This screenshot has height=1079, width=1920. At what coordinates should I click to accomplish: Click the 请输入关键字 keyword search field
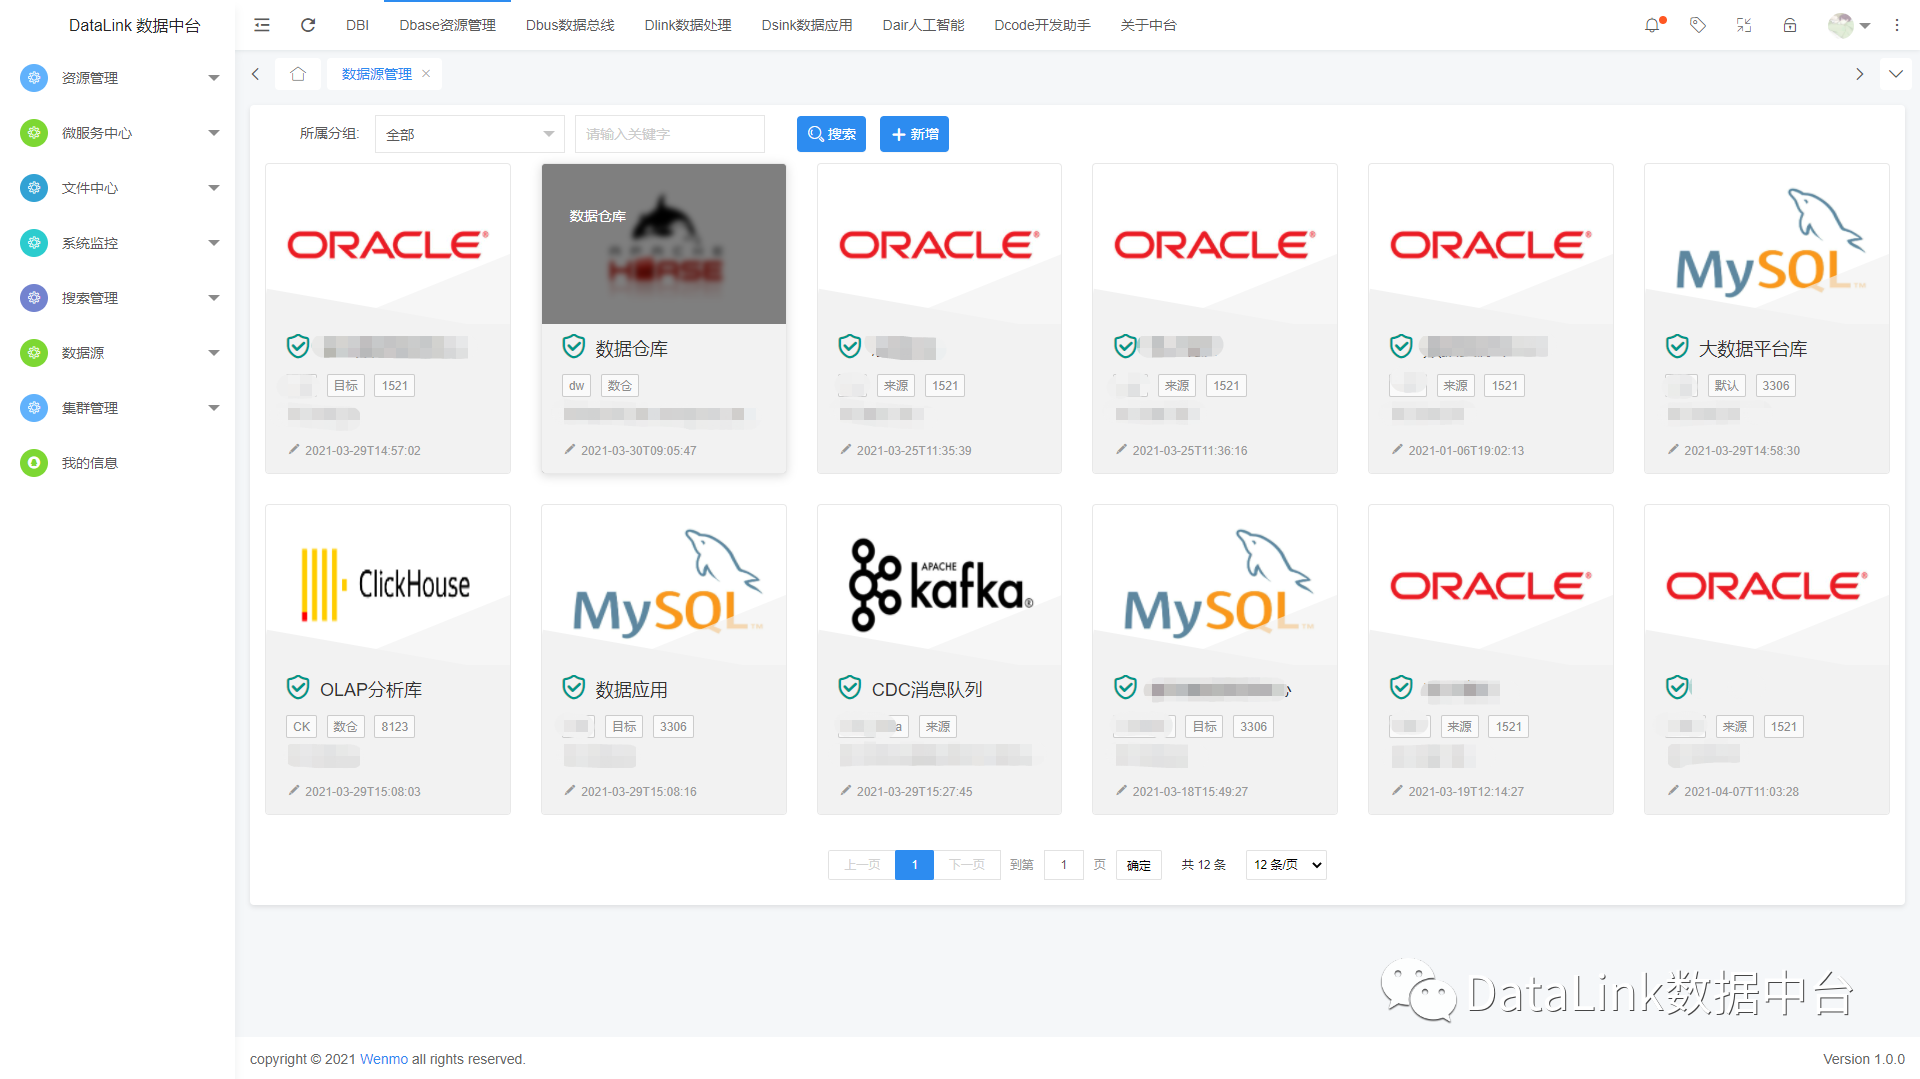[x=670, y=134]
